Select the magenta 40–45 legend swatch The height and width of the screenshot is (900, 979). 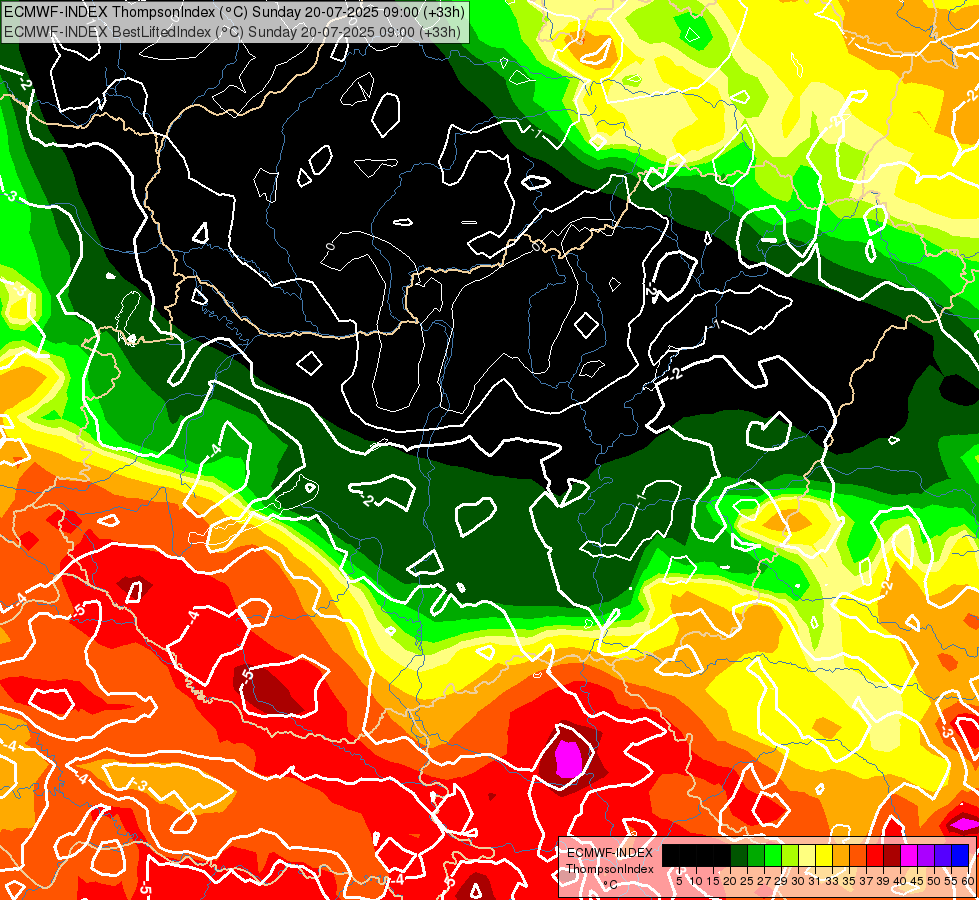point(909,855)
